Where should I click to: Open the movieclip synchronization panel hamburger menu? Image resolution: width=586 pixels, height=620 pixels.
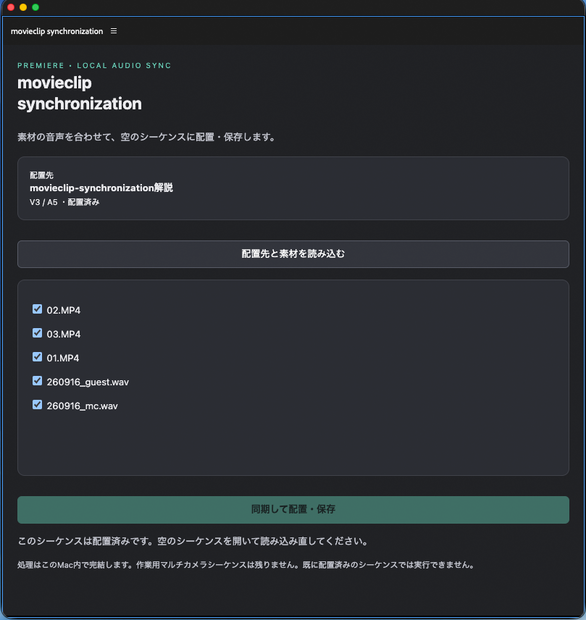[x=113, y=31]
